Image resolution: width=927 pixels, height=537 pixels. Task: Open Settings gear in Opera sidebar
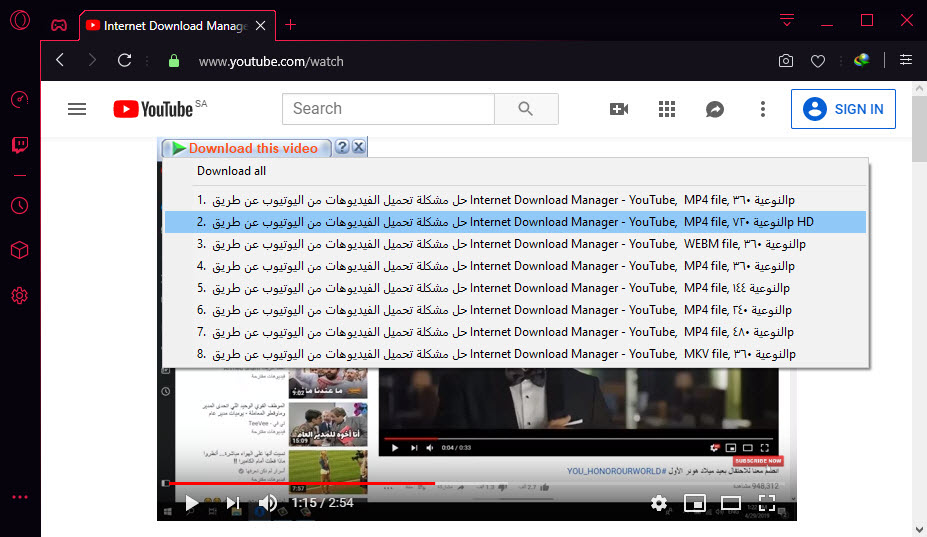pos(20,296)
